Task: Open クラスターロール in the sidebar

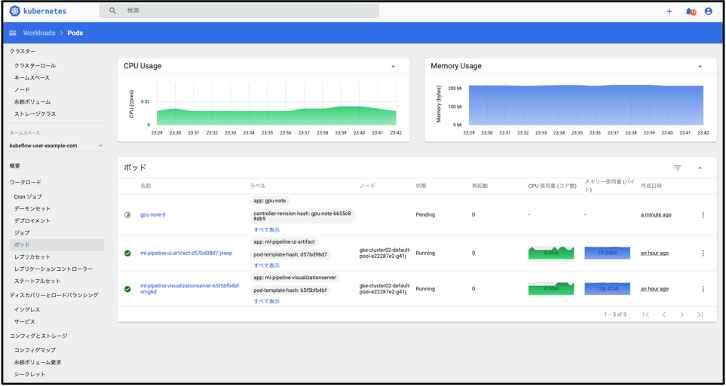Action: click(x=35, y=66)
